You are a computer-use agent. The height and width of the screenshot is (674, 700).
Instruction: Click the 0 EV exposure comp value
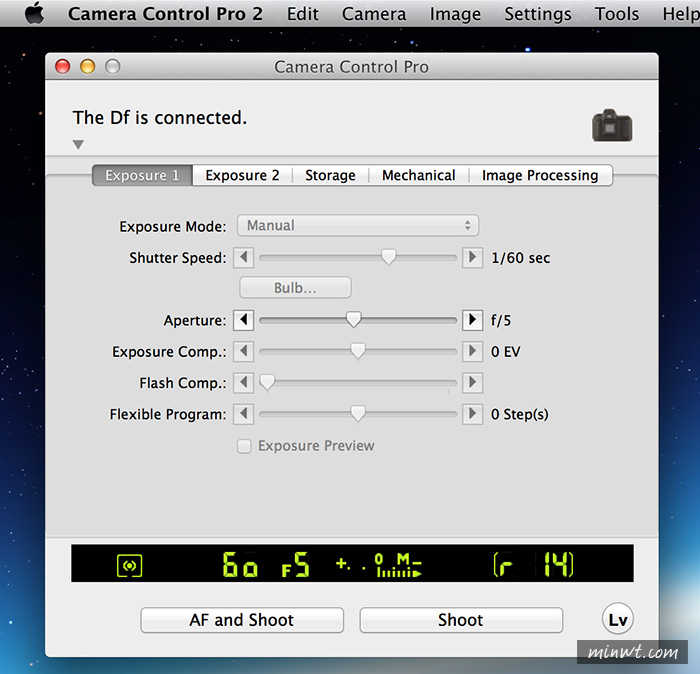click(506, 352)
